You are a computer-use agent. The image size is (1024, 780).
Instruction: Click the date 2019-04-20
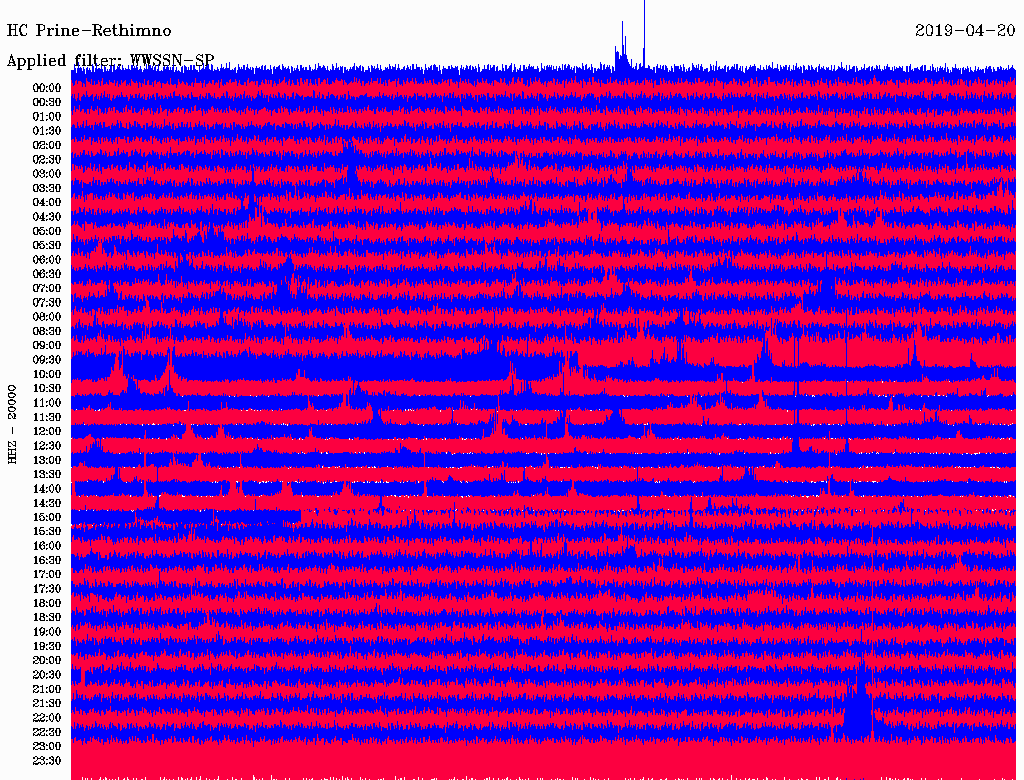(965, 31)
